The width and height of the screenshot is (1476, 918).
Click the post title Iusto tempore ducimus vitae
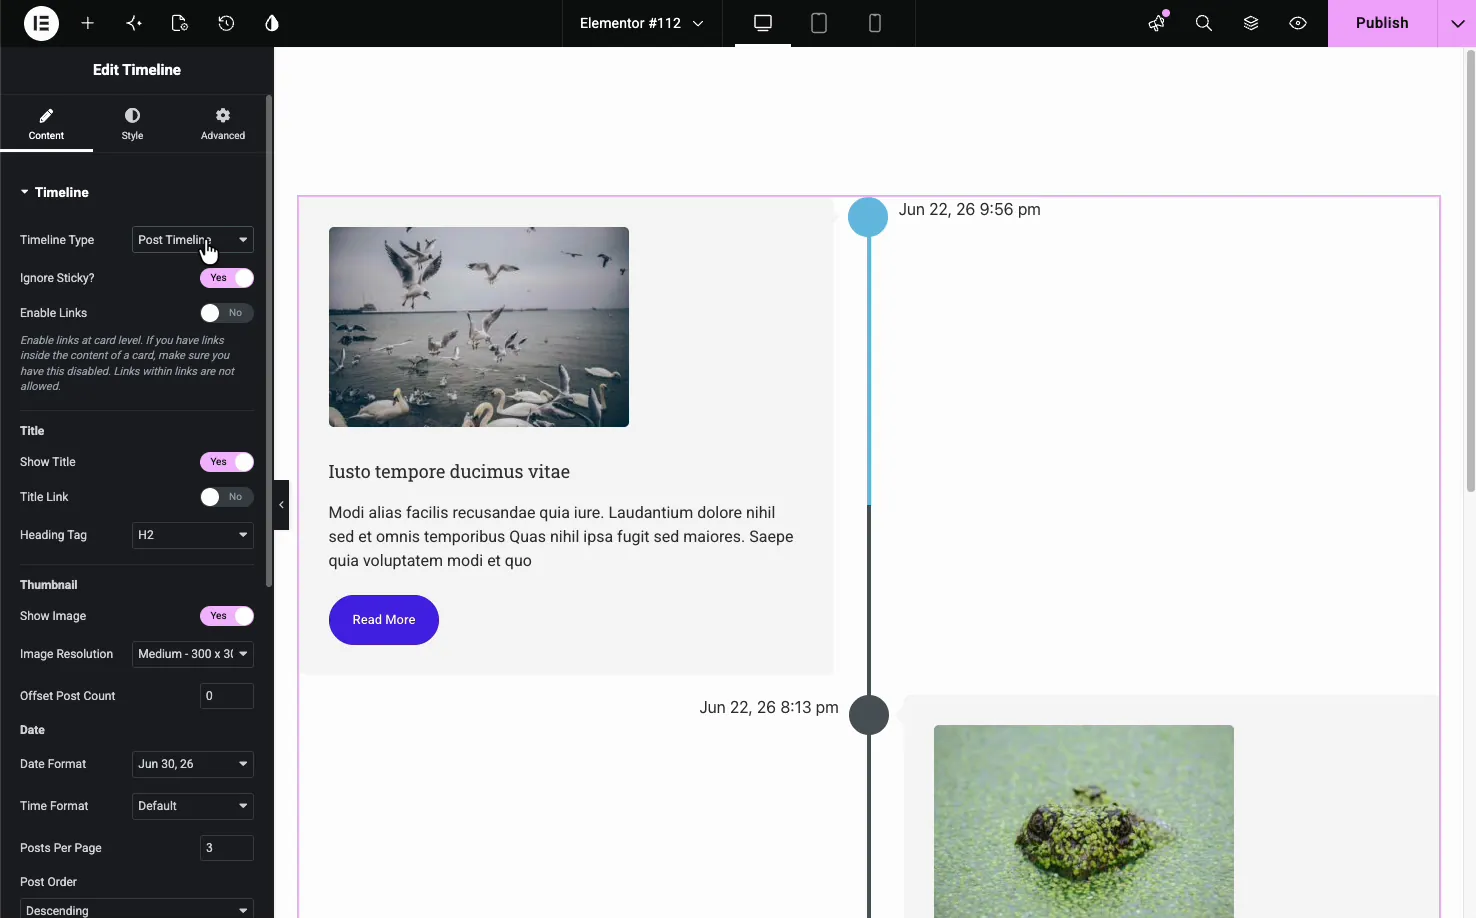tap(449, 472)
